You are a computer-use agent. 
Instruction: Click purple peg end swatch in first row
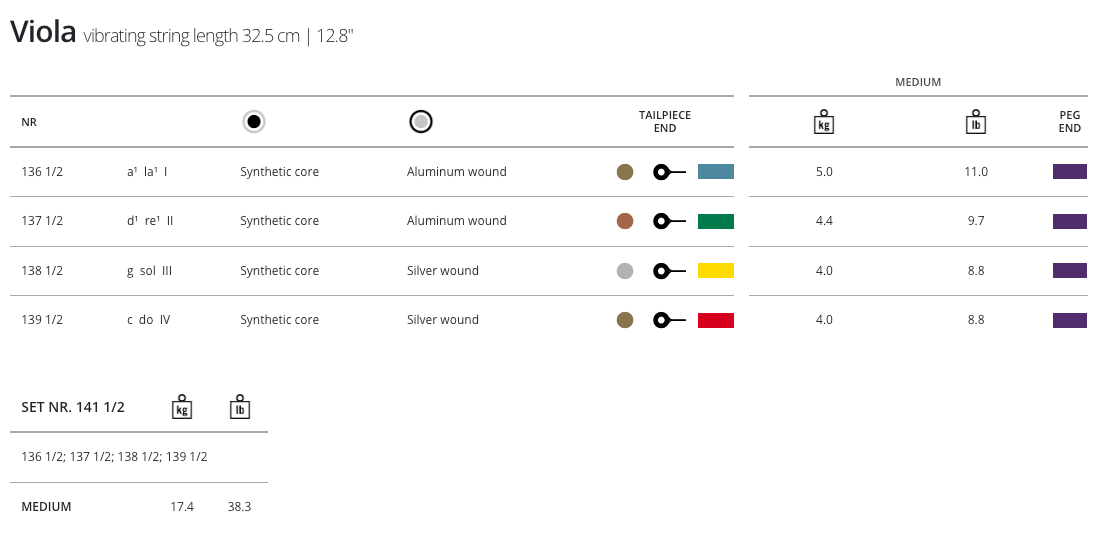click(x=1069, y=172)
